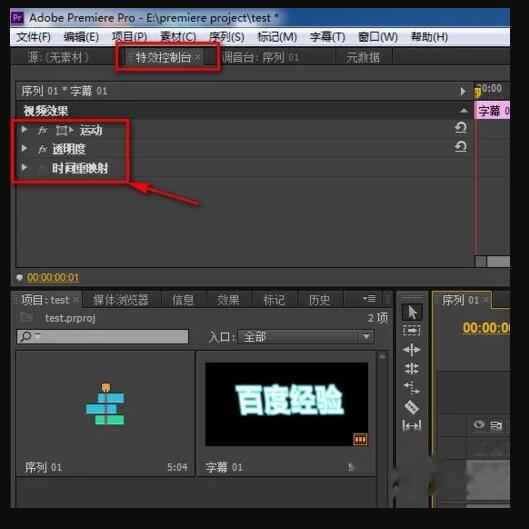Image resolution: width=529 pixels, height=529 pixels.
Task: Open the 字幕(T) menu
Action: (327, 37)
